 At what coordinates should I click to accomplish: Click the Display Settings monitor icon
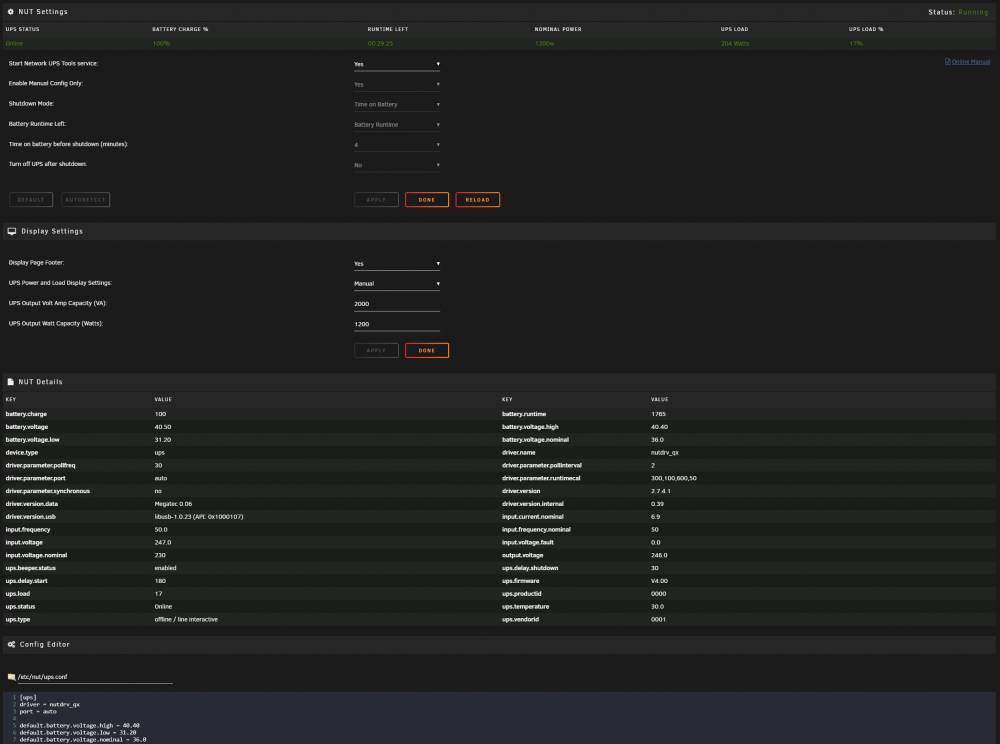[11, 231]
